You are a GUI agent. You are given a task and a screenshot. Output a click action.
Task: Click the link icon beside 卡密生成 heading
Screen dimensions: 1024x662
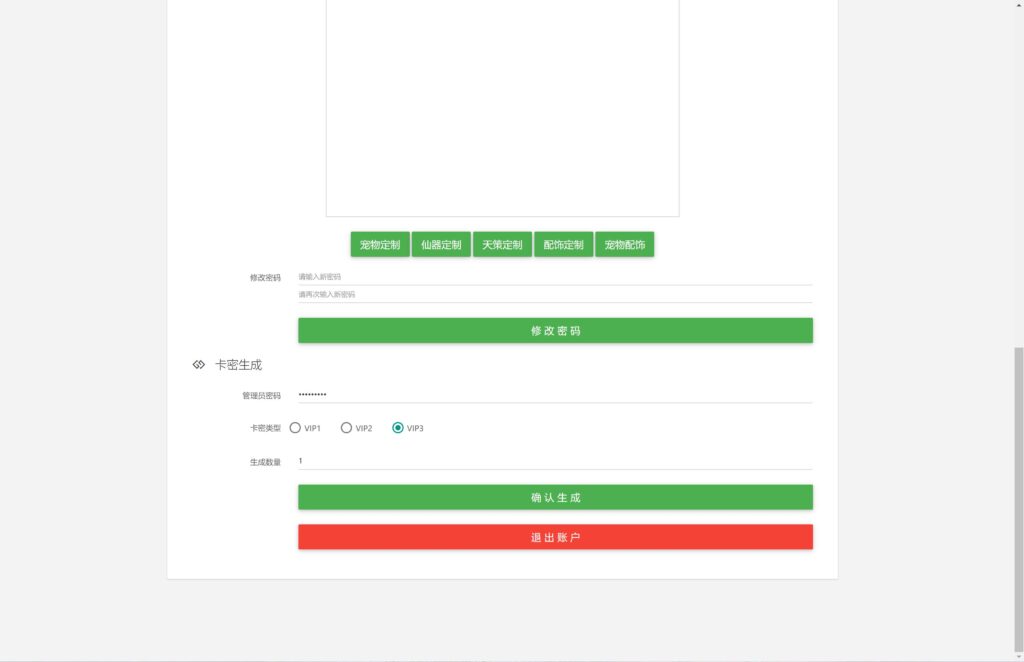198,364
